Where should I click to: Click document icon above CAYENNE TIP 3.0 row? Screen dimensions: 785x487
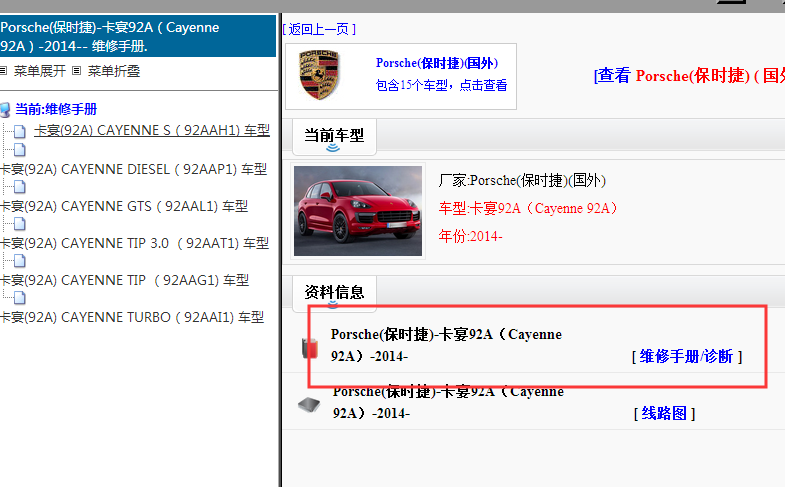click(20, 224)
